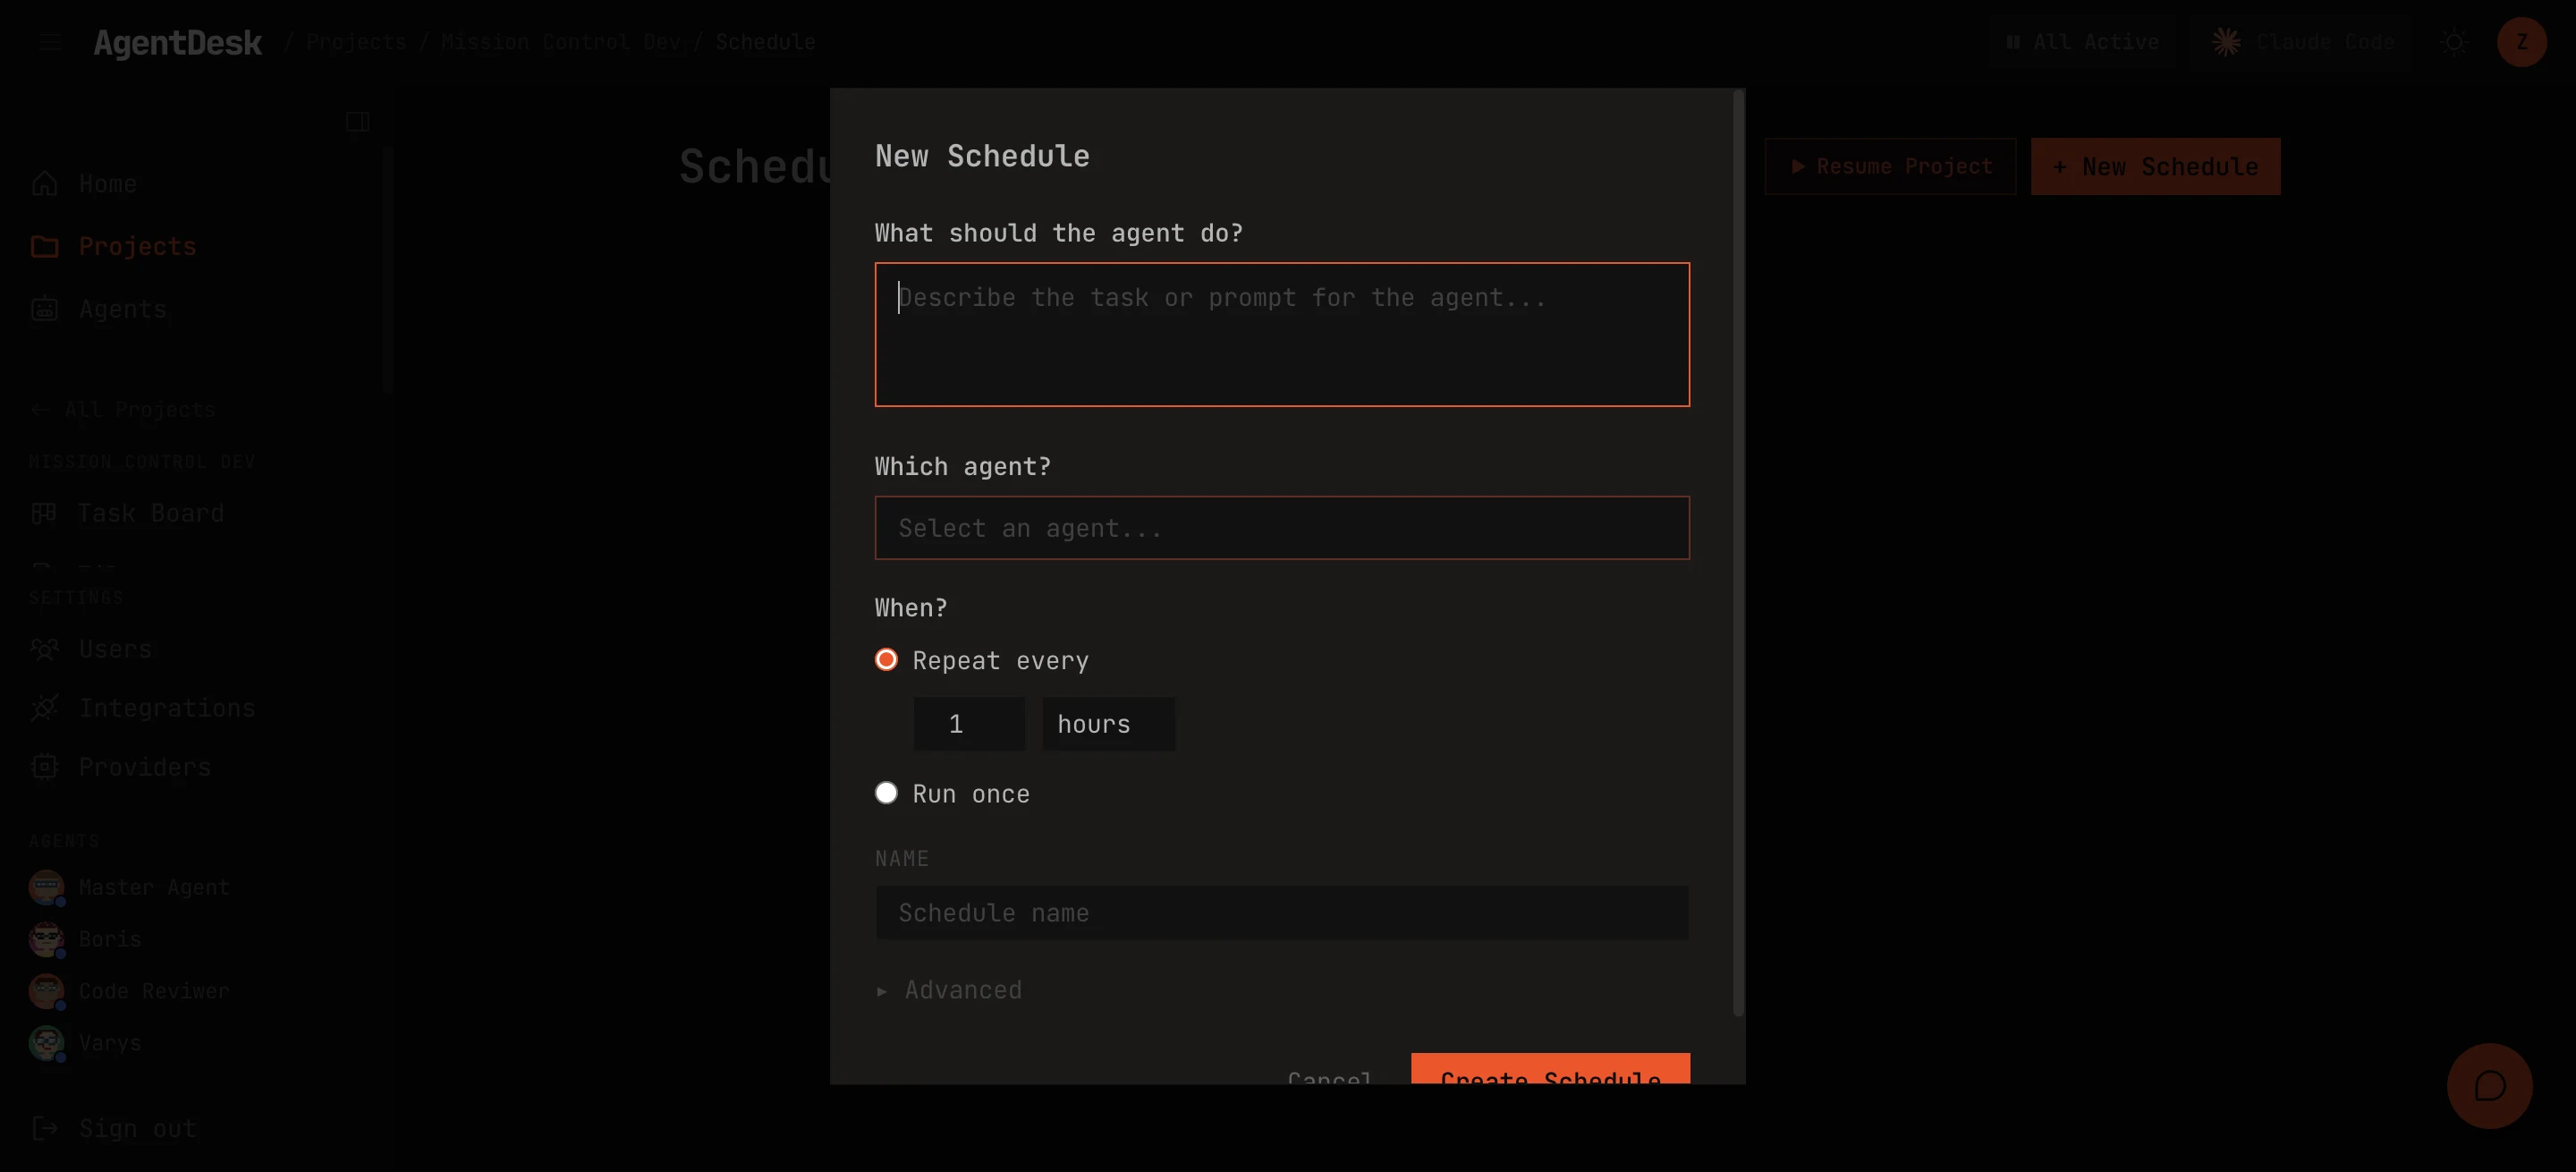Click the Agents robot icon
The width and height of the screenshot is (2576, 1172).
point(45,309)
